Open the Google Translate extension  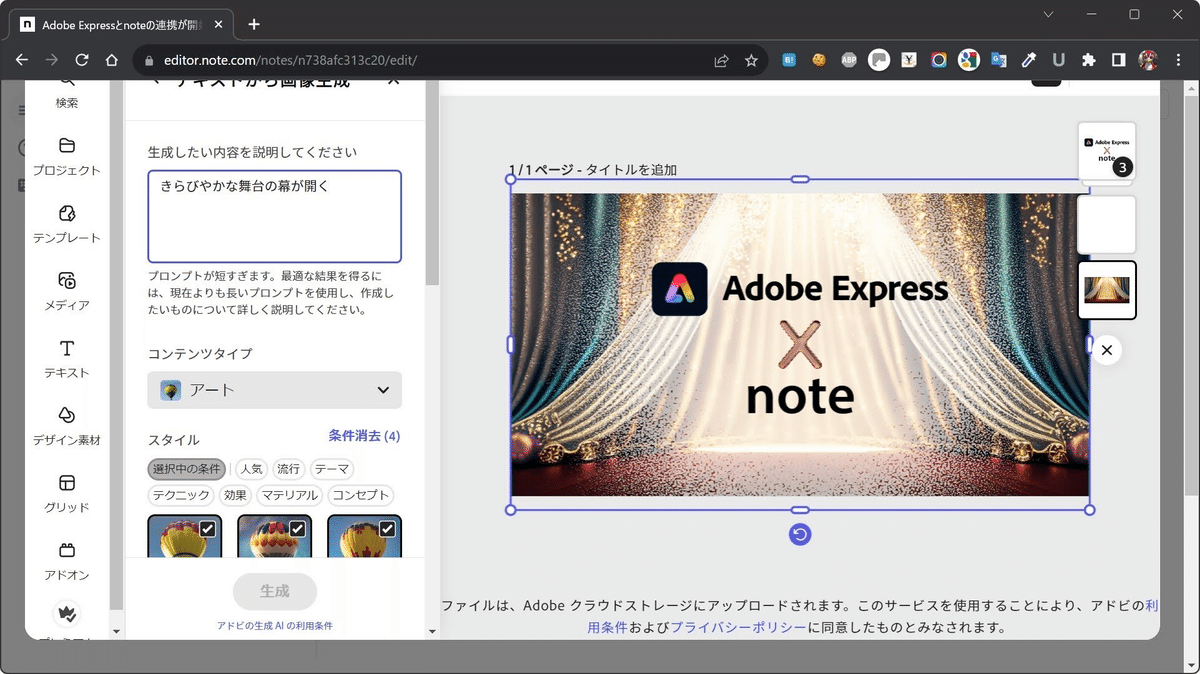(x=998, y=60)
